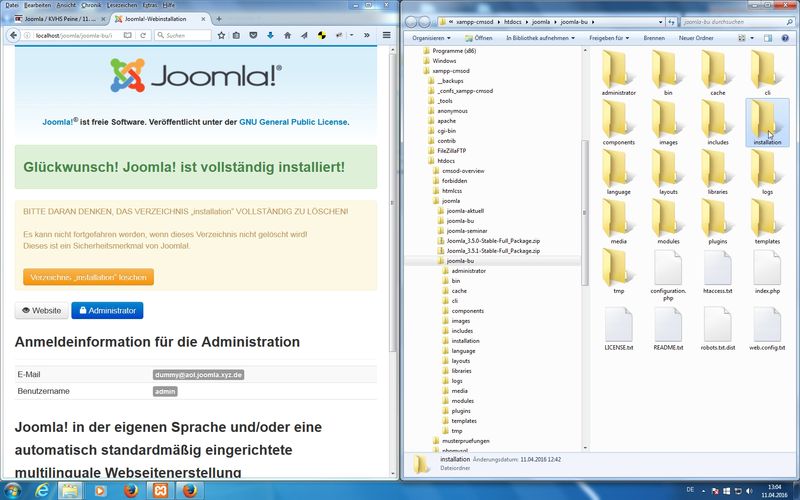Open the Administrator button
Viewport: 800px width, 500px height.
(x=107, y=310)
